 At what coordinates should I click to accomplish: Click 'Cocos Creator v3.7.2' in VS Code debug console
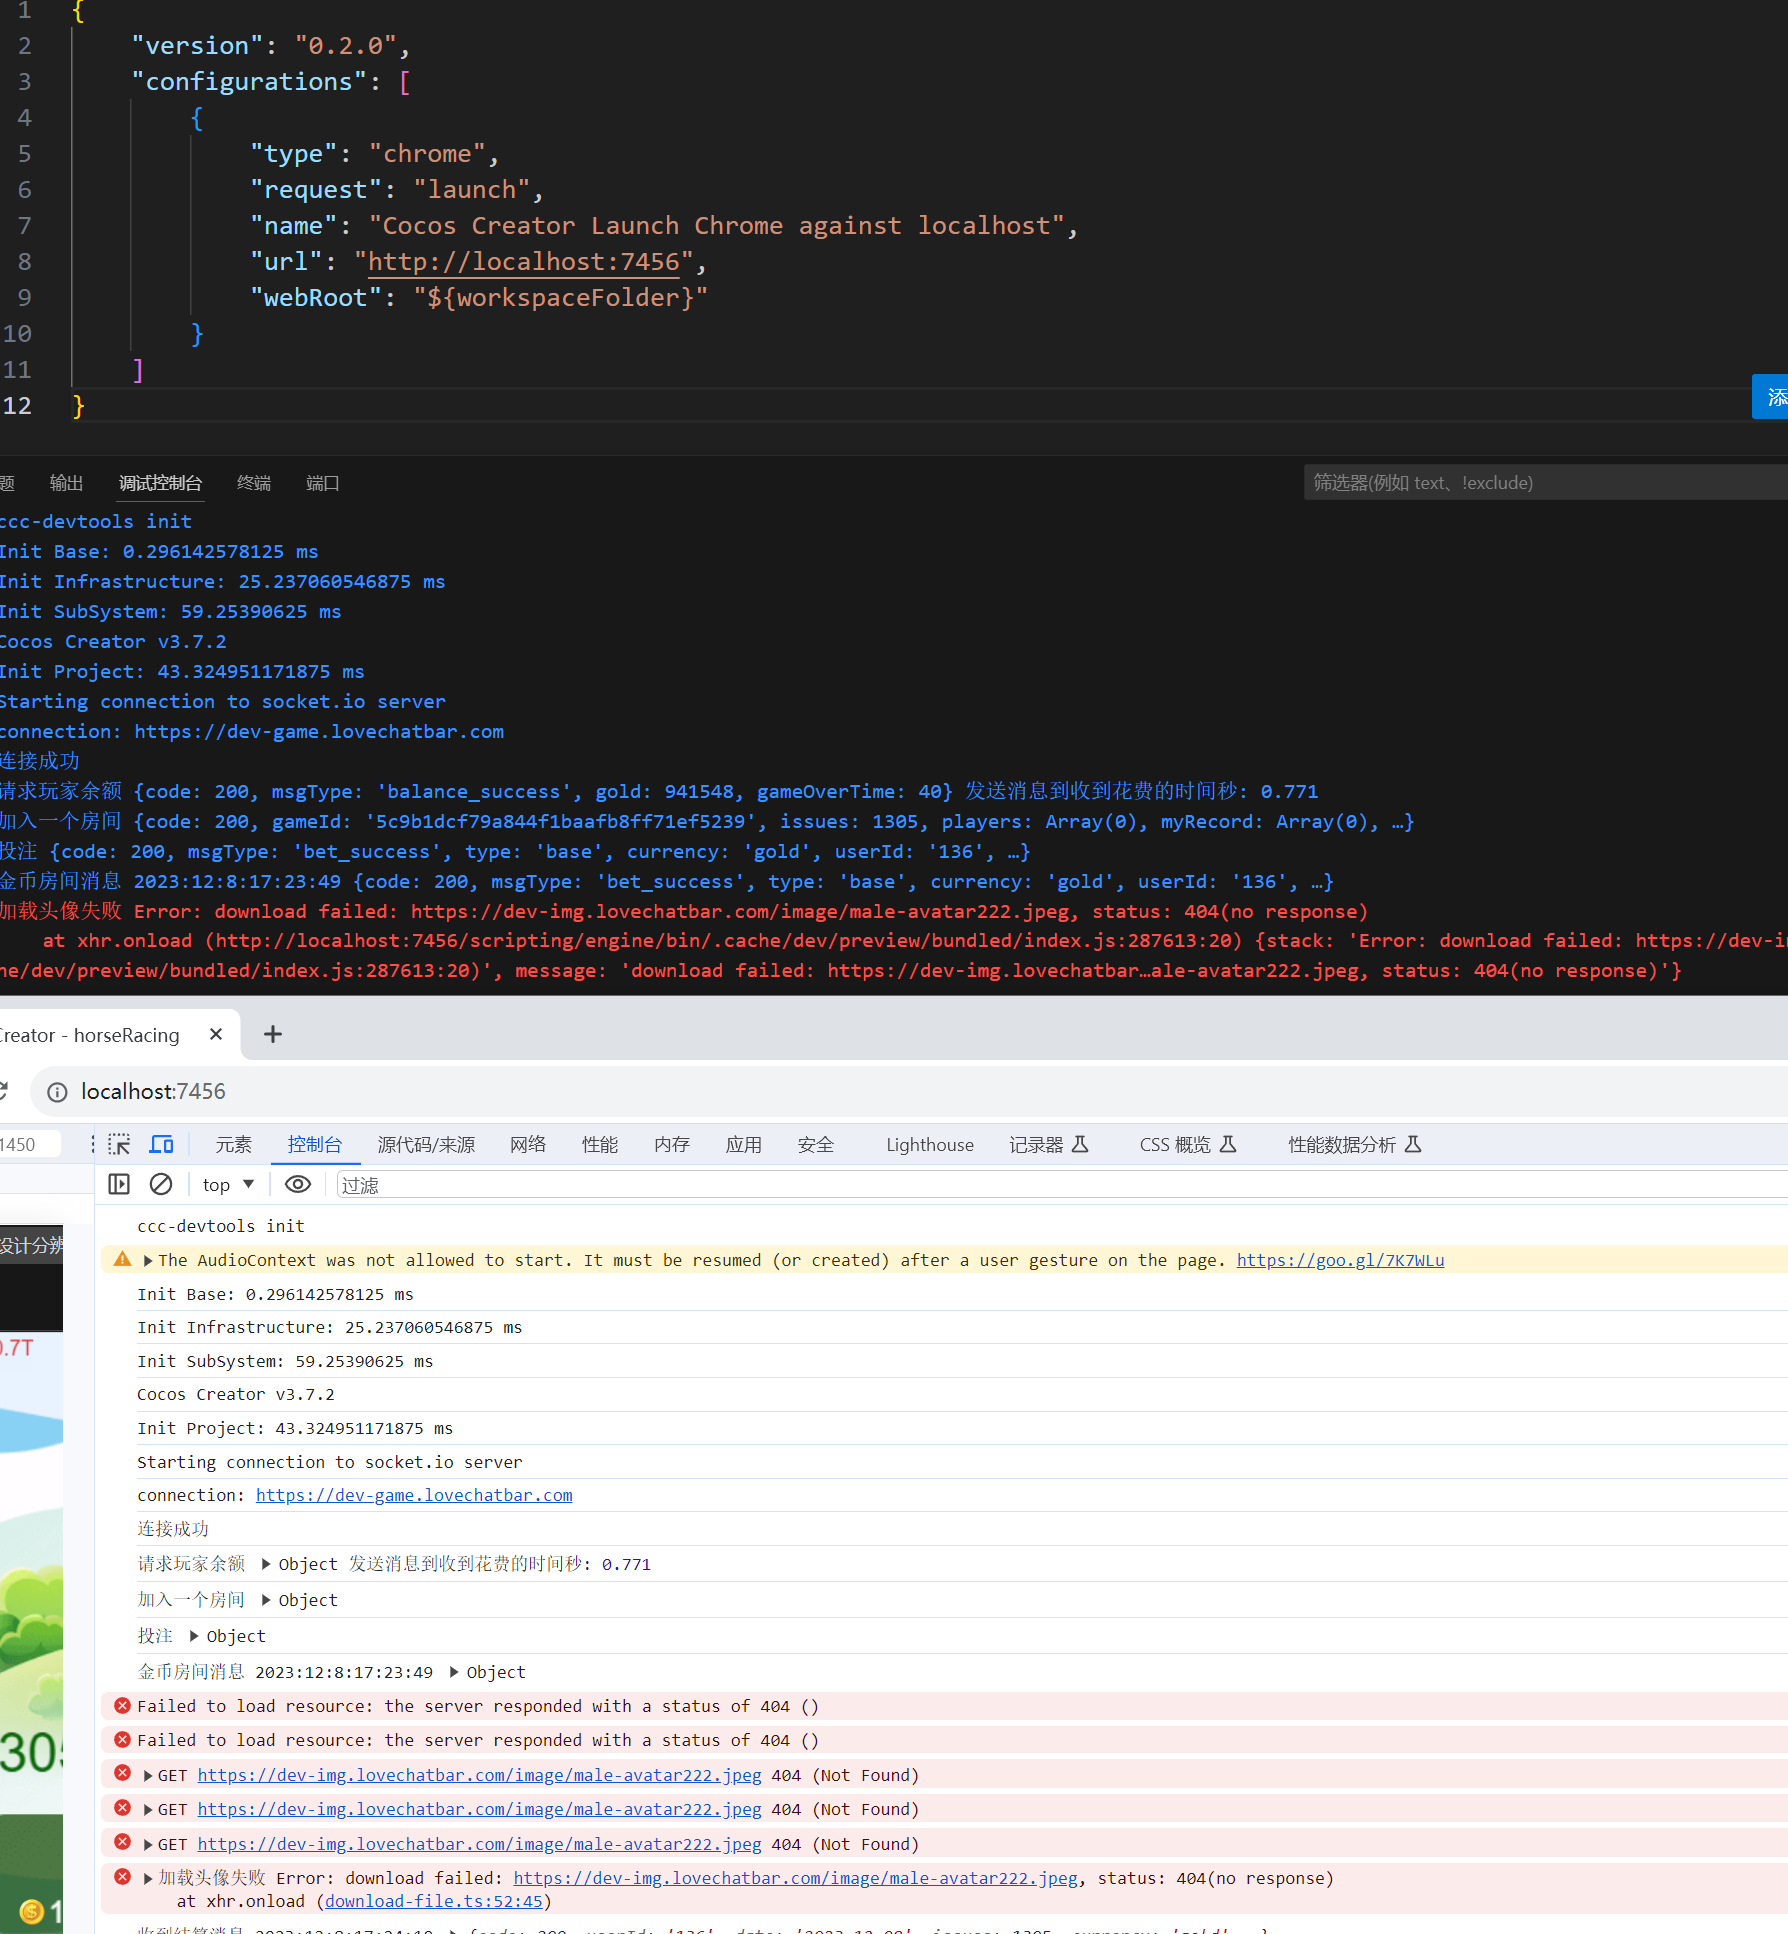[113, 641]
